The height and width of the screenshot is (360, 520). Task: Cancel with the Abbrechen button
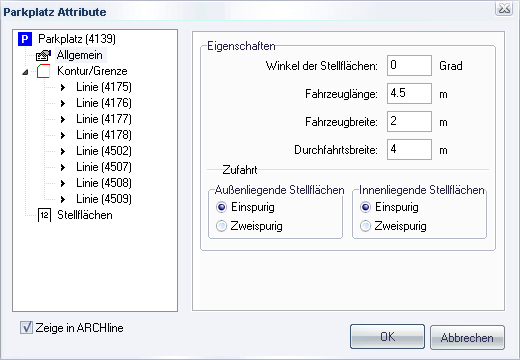(467, 337)
